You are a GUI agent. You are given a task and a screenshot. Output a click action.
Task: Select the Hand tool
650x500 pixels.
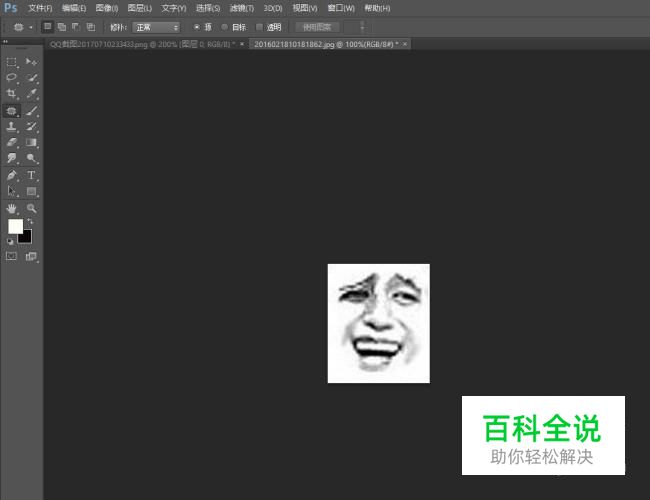[x=11, y=208]
